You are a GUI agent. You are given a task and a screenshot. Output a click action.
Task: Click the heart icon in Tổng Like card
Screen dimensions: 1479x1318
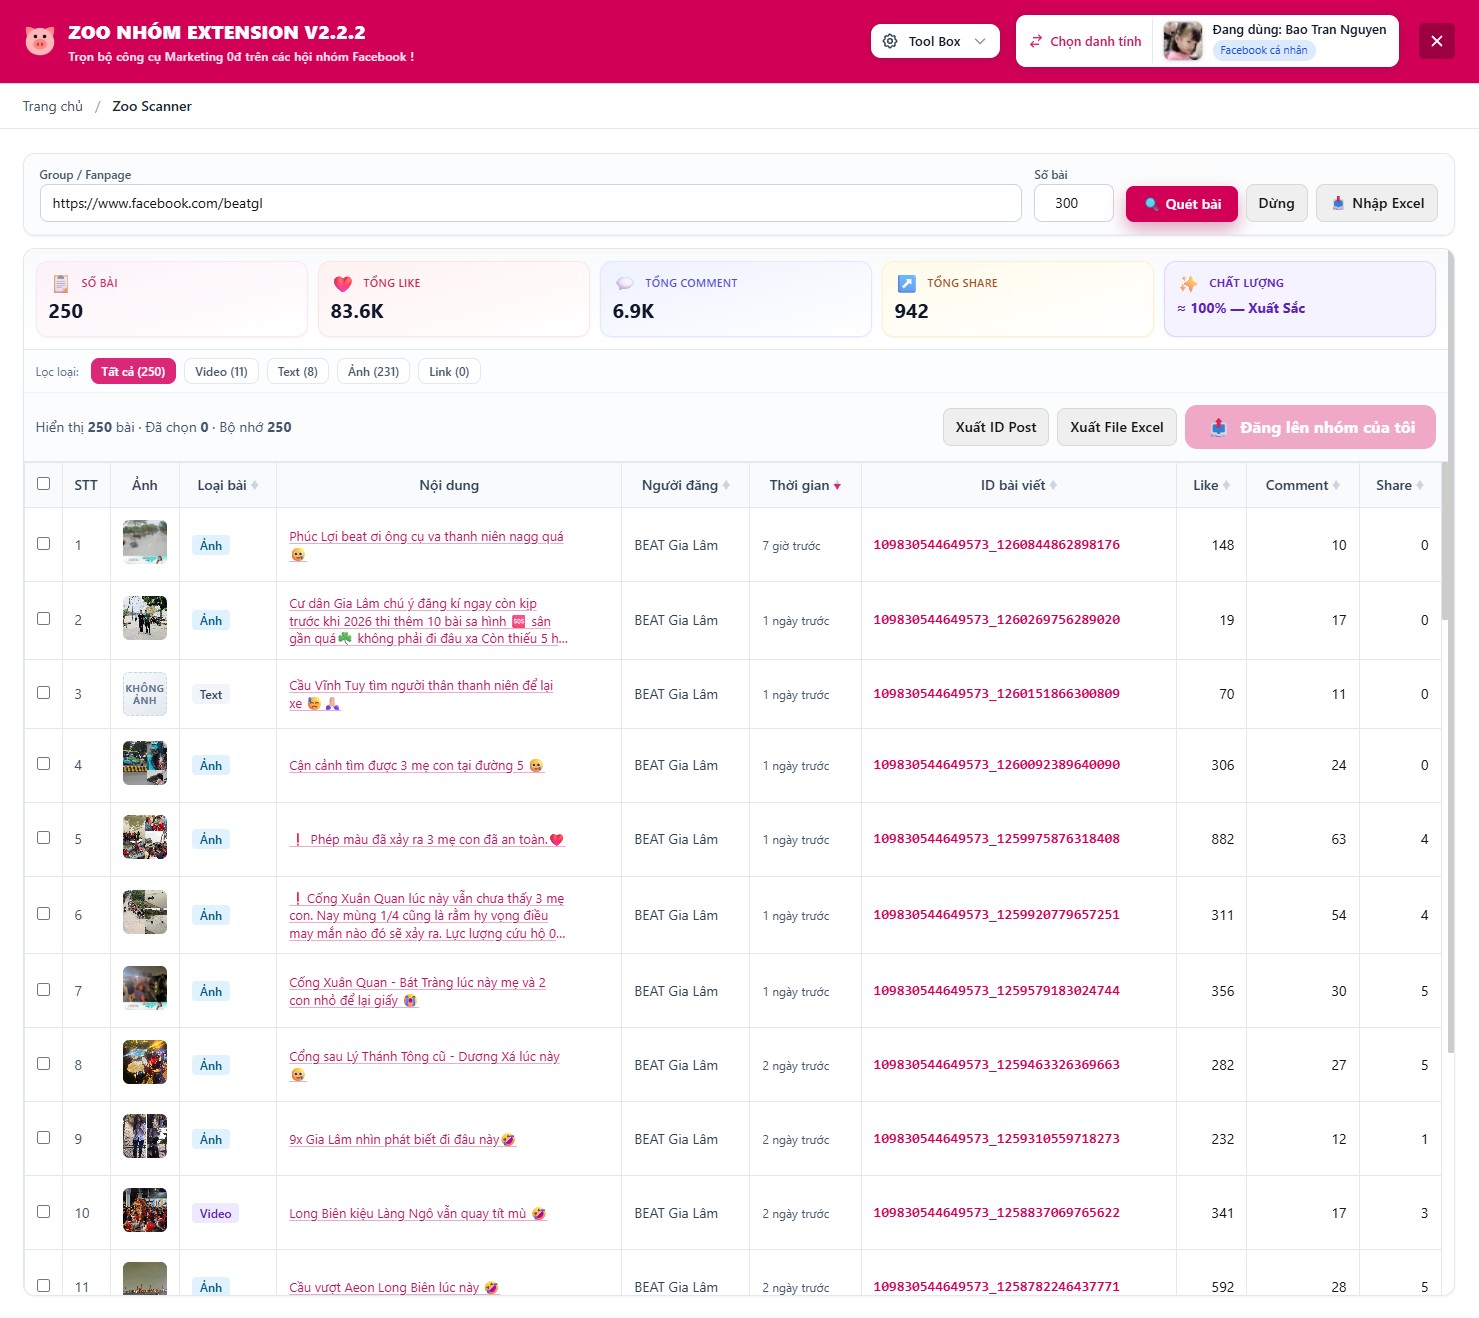(342, 283)
